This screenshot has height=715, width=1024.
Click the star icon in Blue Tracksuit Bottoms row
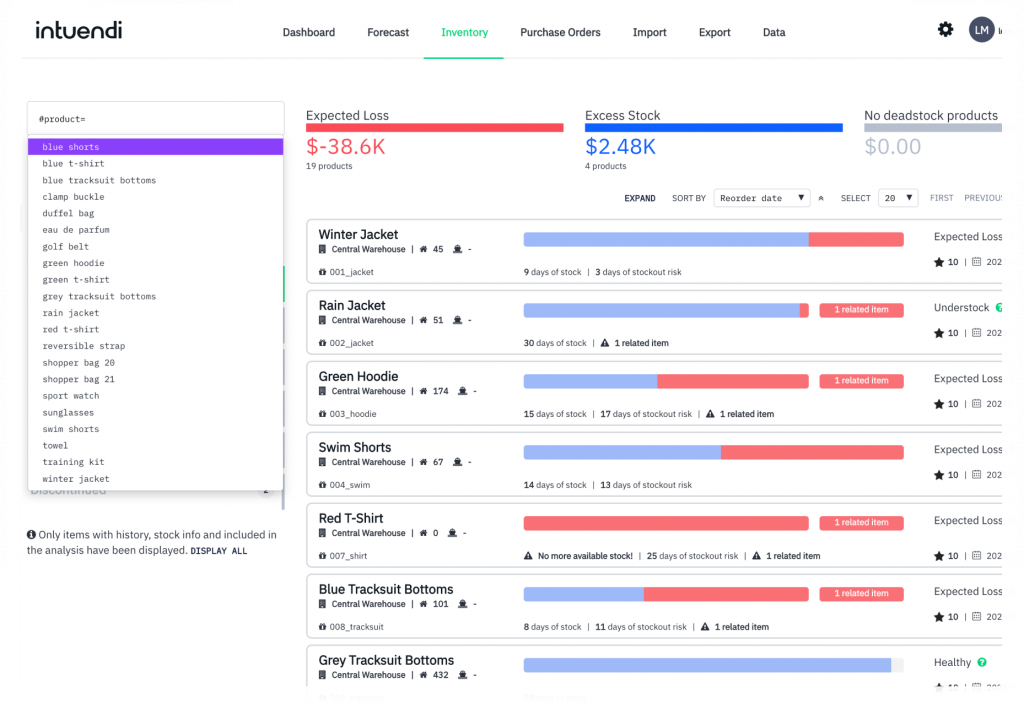click(938, 616)
